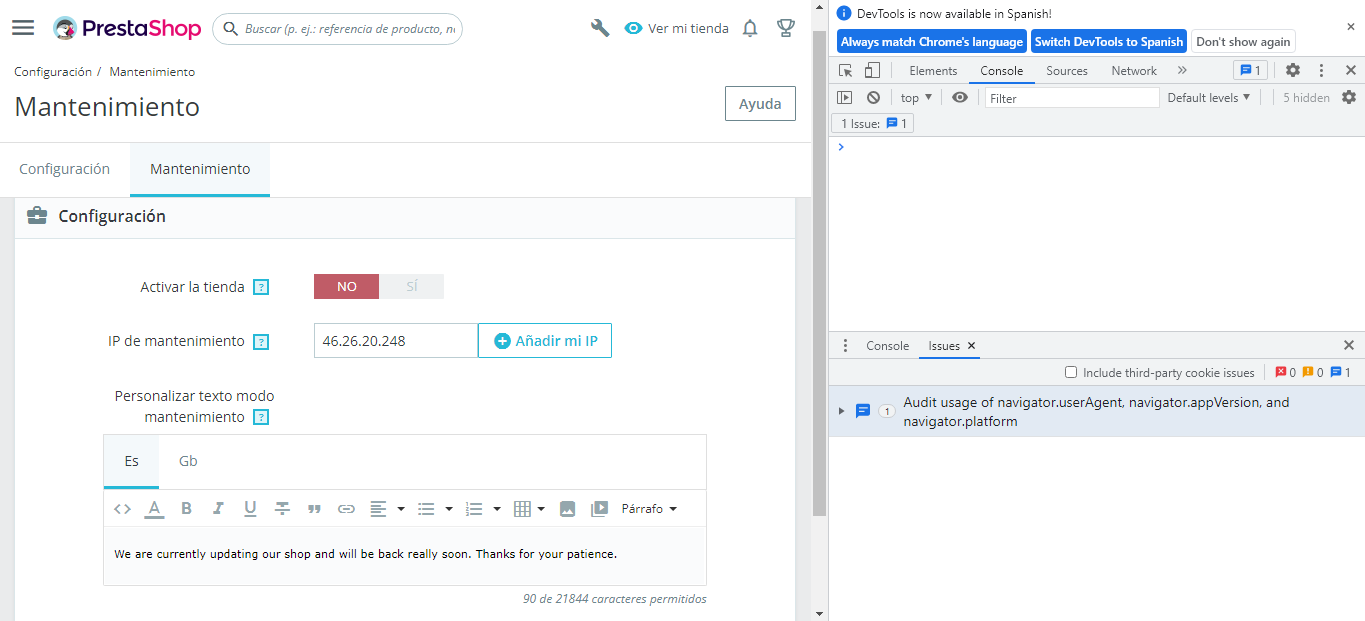
Task: Open quick access wrench icon
Action: click(x=600, y=28)
